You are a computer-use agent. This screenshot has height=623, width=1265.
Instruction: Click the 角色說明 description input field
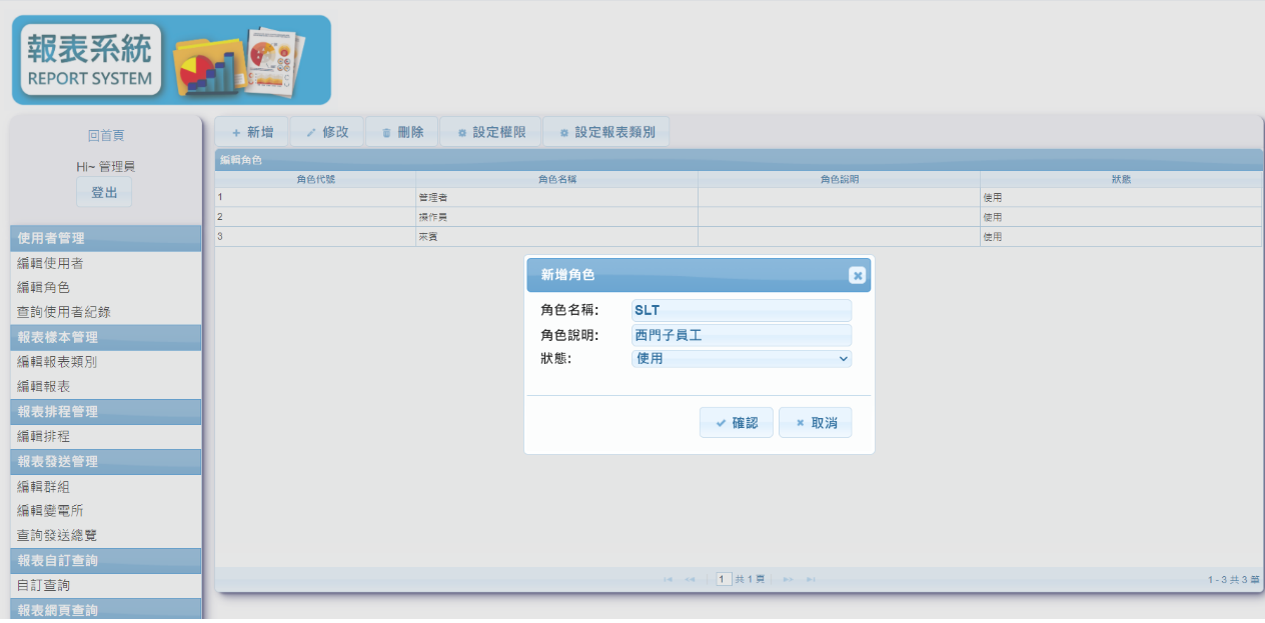point(741,335)
